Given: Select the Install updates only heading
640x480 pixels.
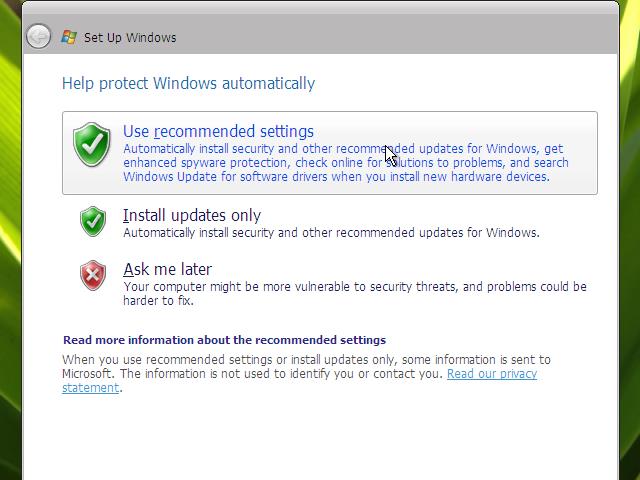Looking at the screenshot, I should tap(191, 215).
